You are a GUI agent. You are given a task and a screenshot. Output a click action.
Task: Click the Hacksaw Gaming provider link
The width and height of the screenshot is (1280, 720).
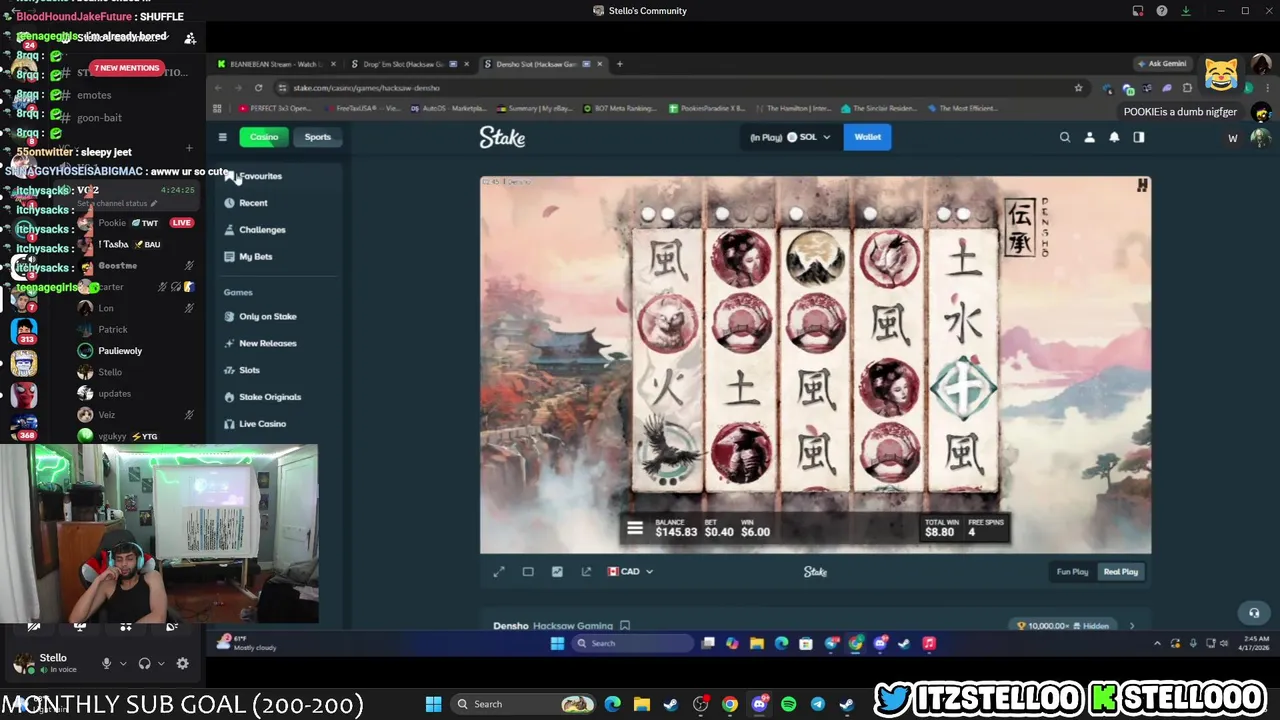coord(573,626)
